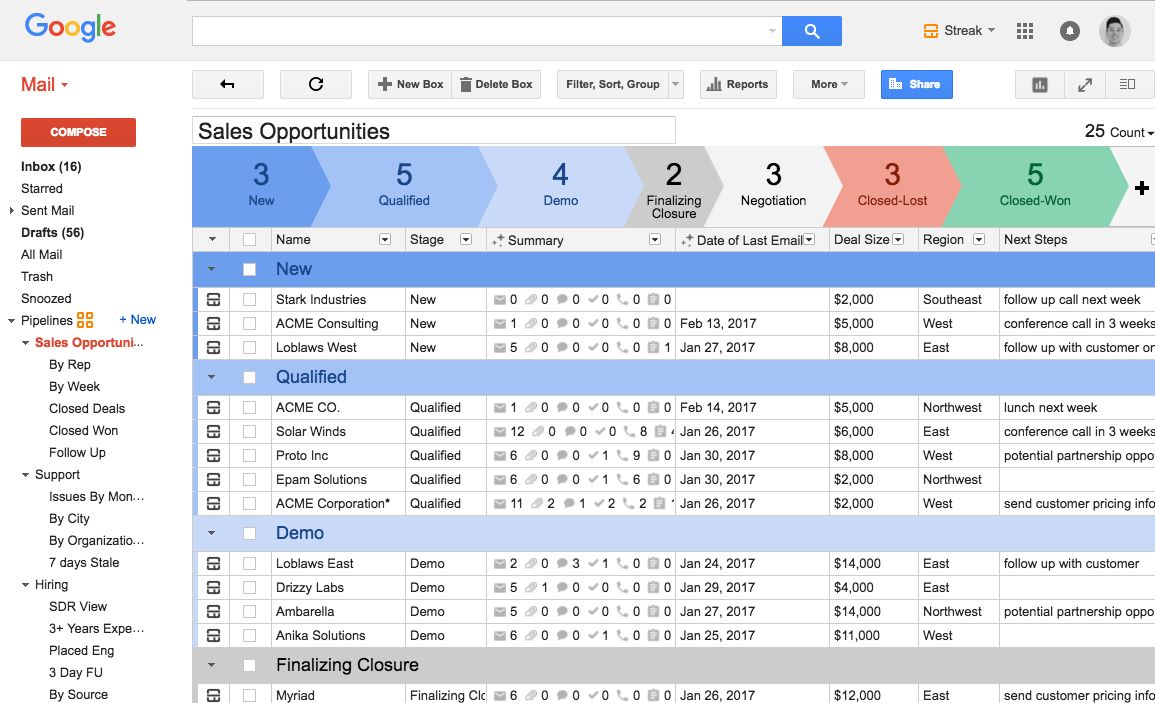The height and width of the screenshot is (703, 1155).
Task: Open box icon for Loblaws East row
Action: coord(214,563)
